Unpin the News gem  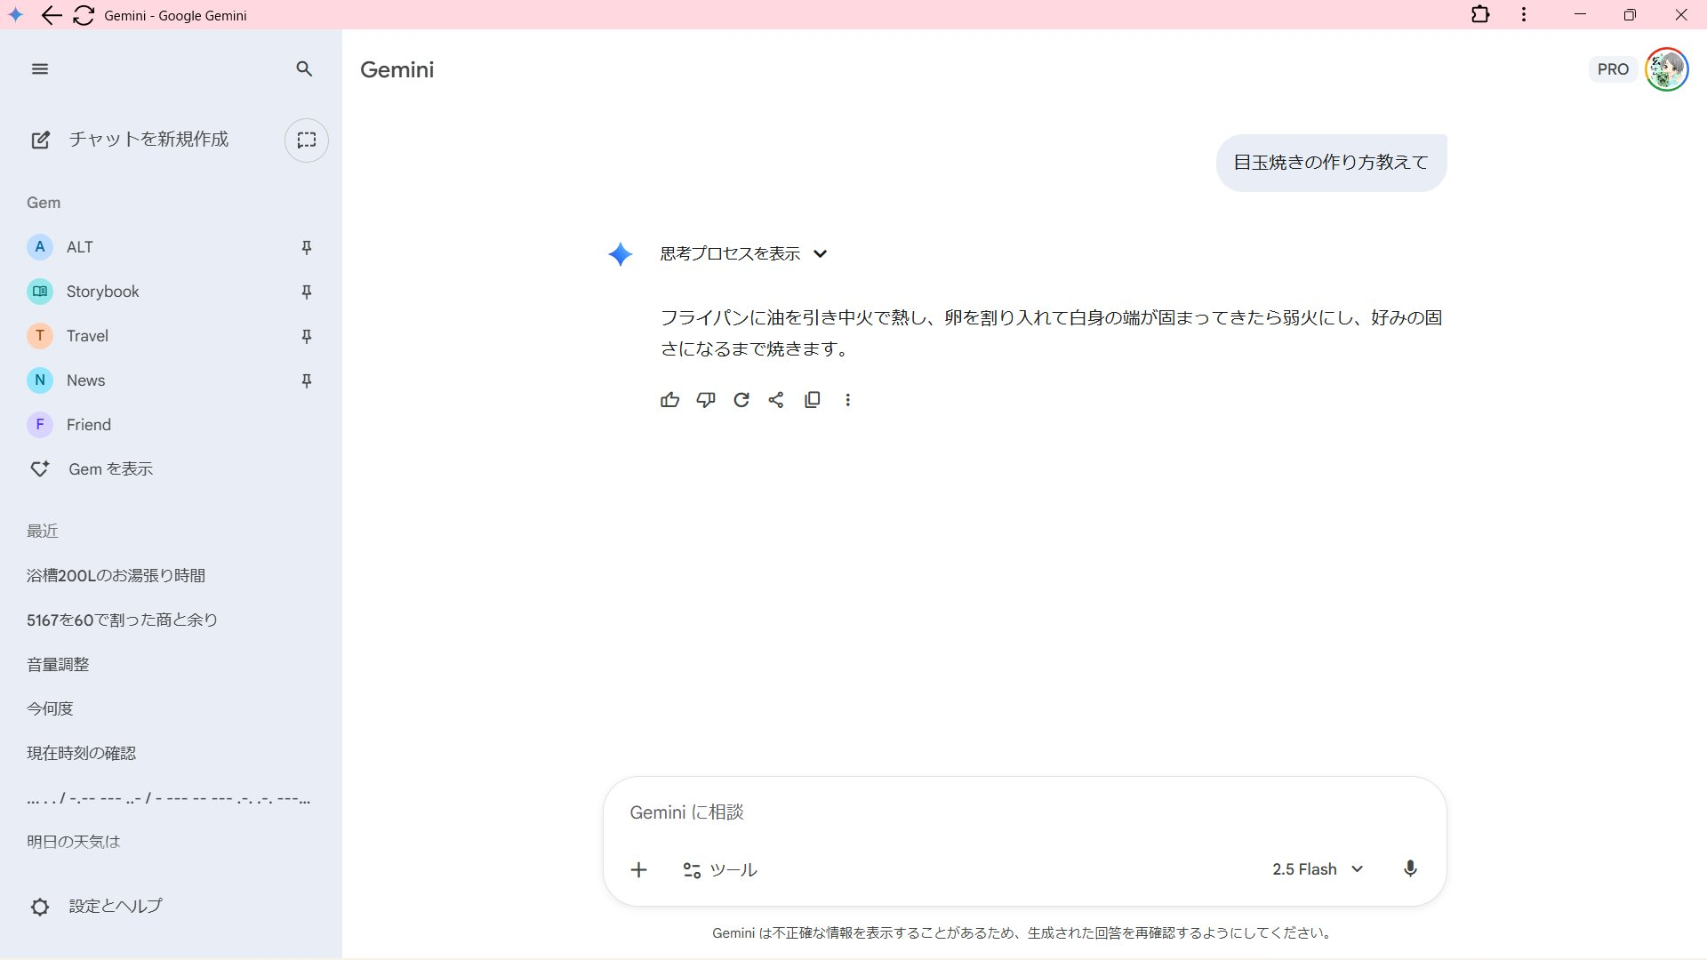(307, 381)
